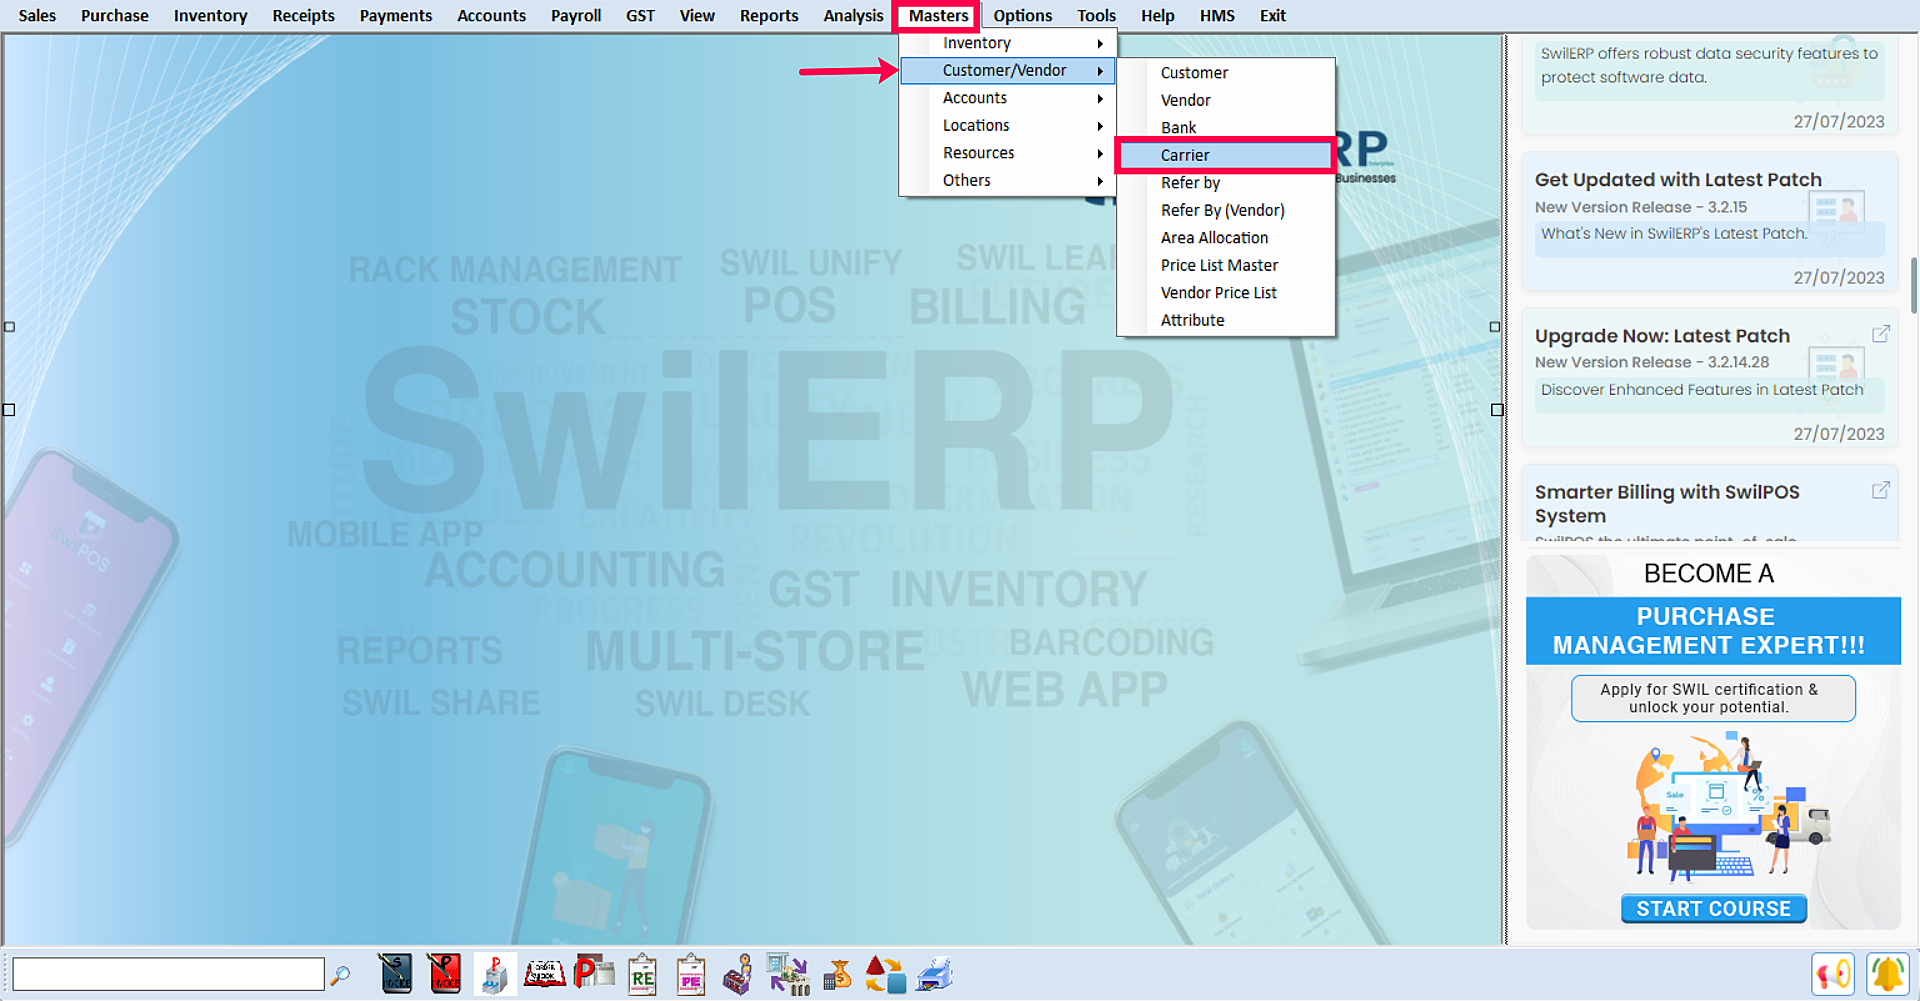Choose Carrier from the Customer/Vendor submenu
The image size is (1920, 1001).
point(1226,155)
